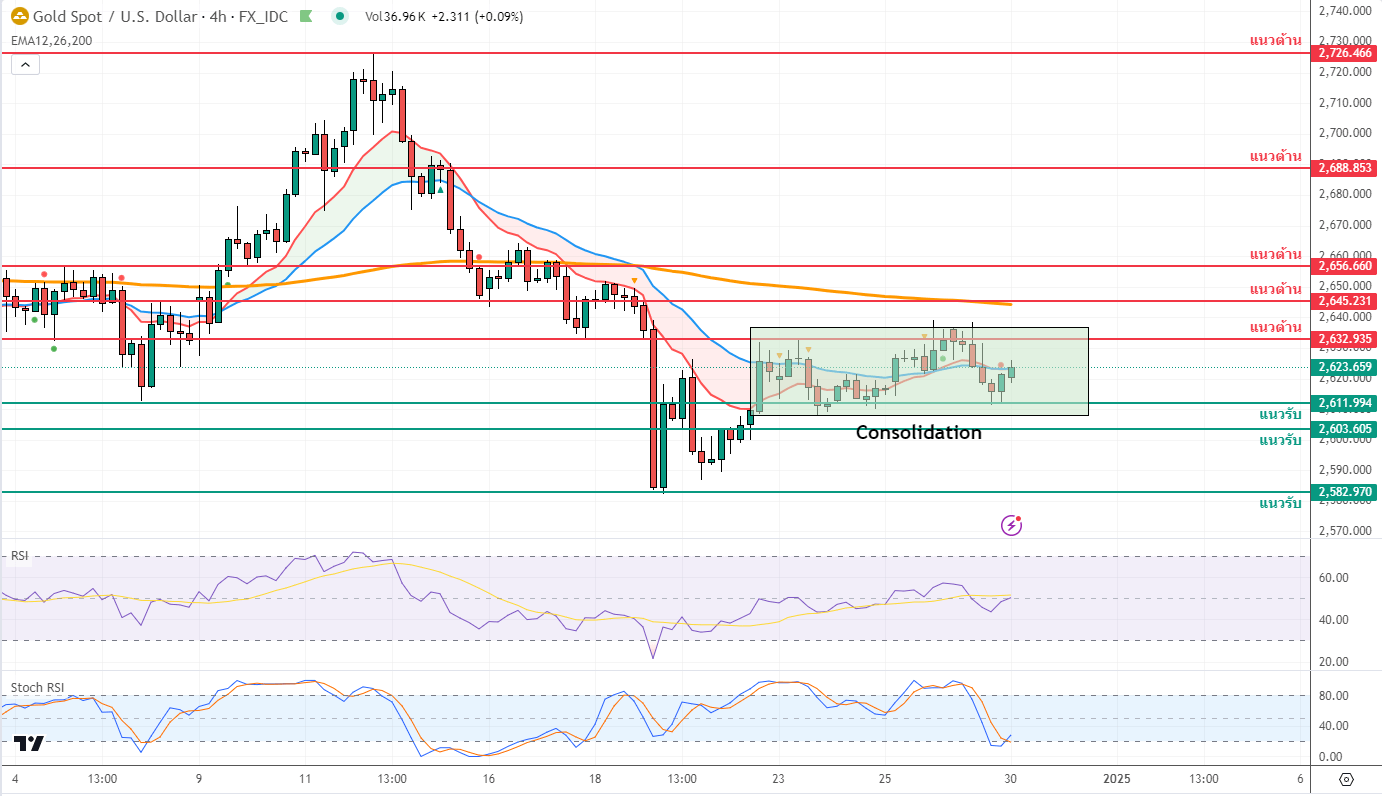Select the Consolidation text annotation
This screenshot has width=1382, height=796.
point(918,433)
